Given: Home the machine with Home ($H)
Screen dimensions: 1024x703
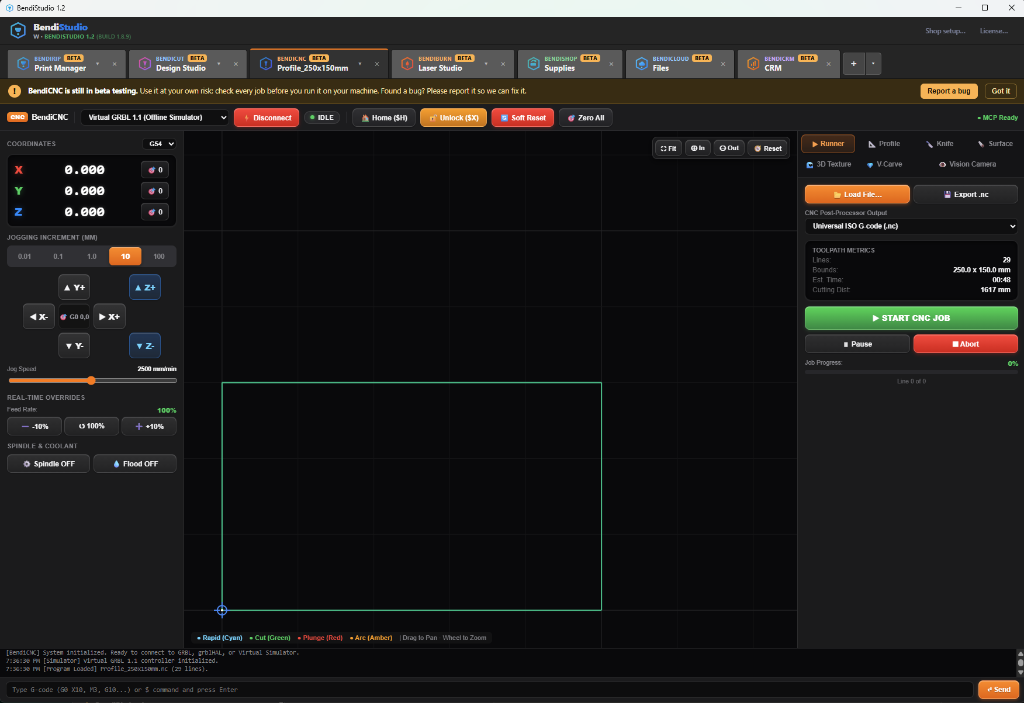Looking at the screenshot, I should 384,118.
